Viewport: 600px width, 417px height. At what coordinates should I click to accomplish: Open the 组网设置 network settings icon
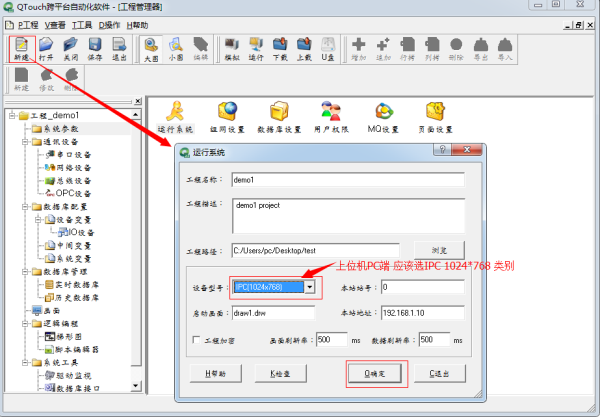[x=227, y=117]
